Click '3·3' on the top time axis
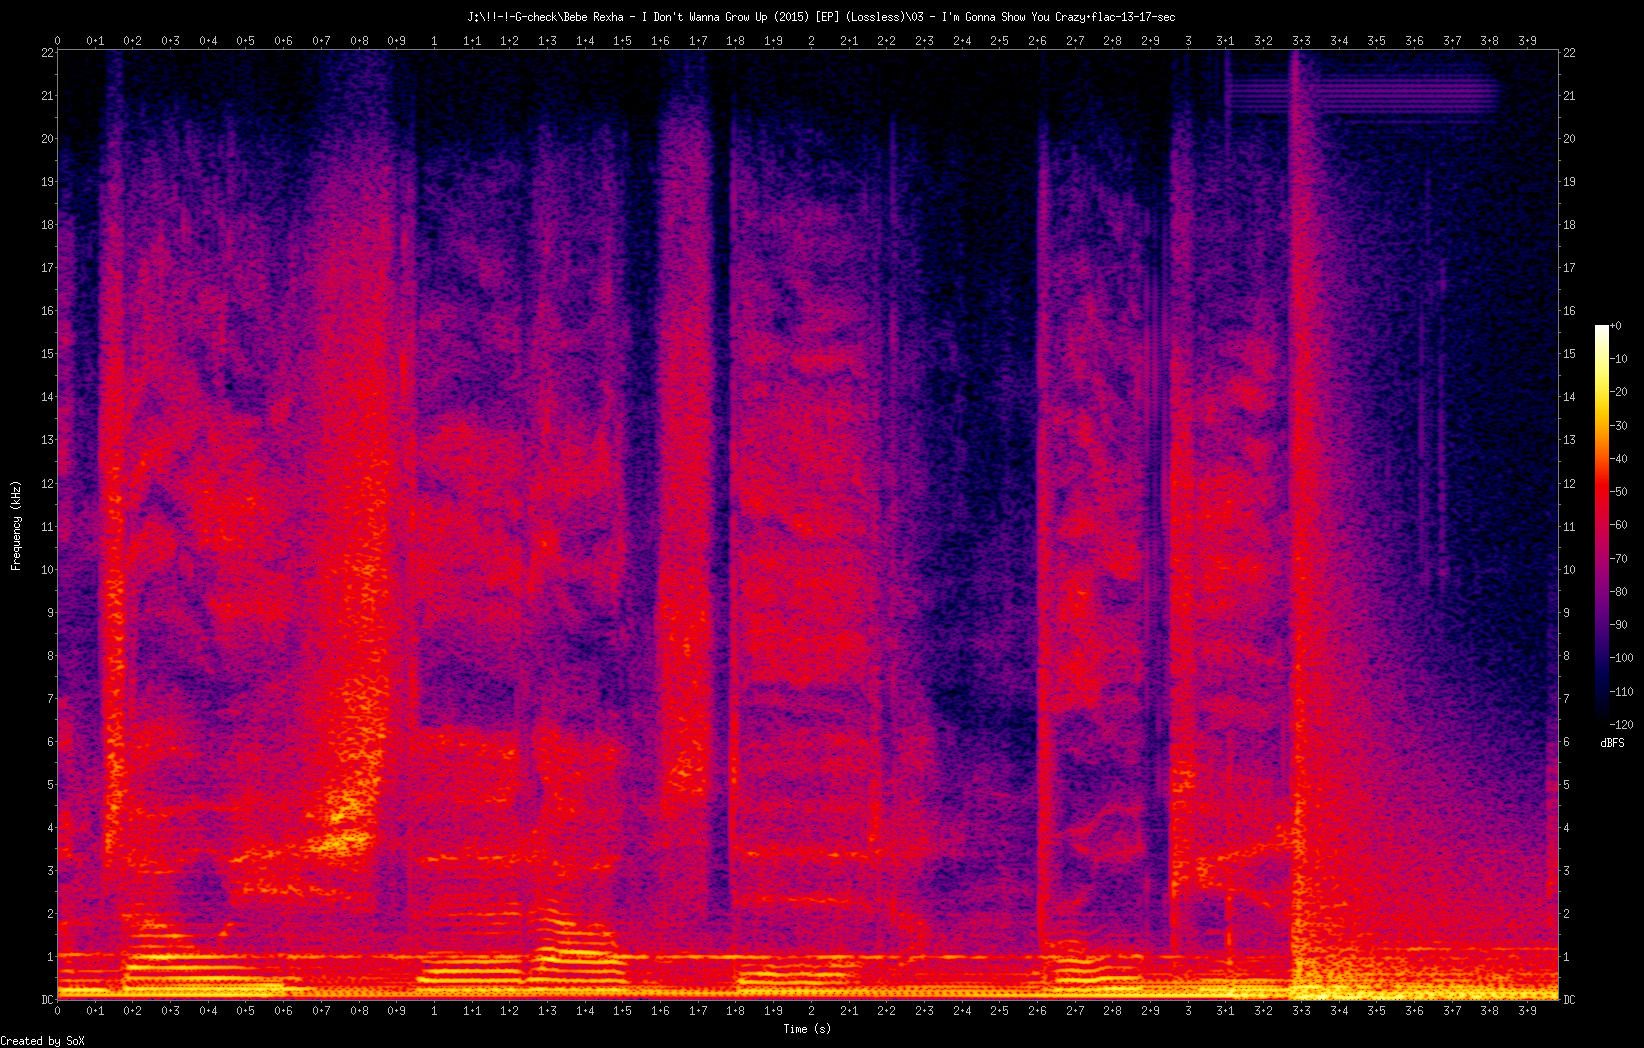The width and height of the screenshot is (1644, 1048). tap(1301, 41)
